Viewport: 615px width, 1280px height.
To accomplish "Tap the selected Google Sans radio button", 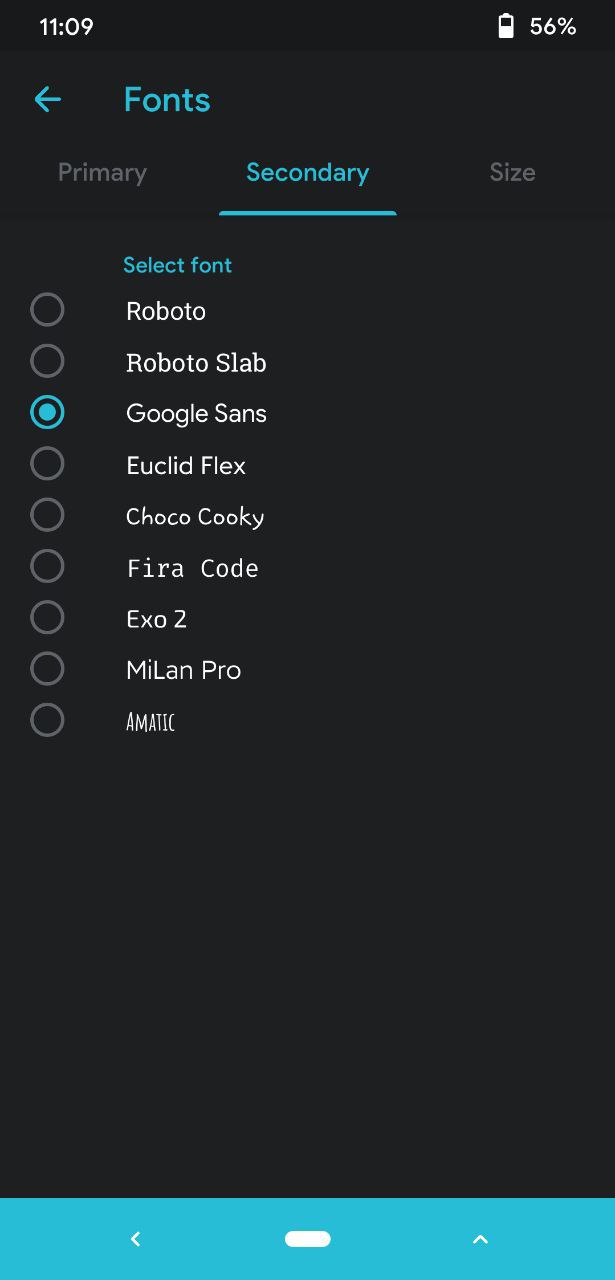I will [x=47, y=412].
